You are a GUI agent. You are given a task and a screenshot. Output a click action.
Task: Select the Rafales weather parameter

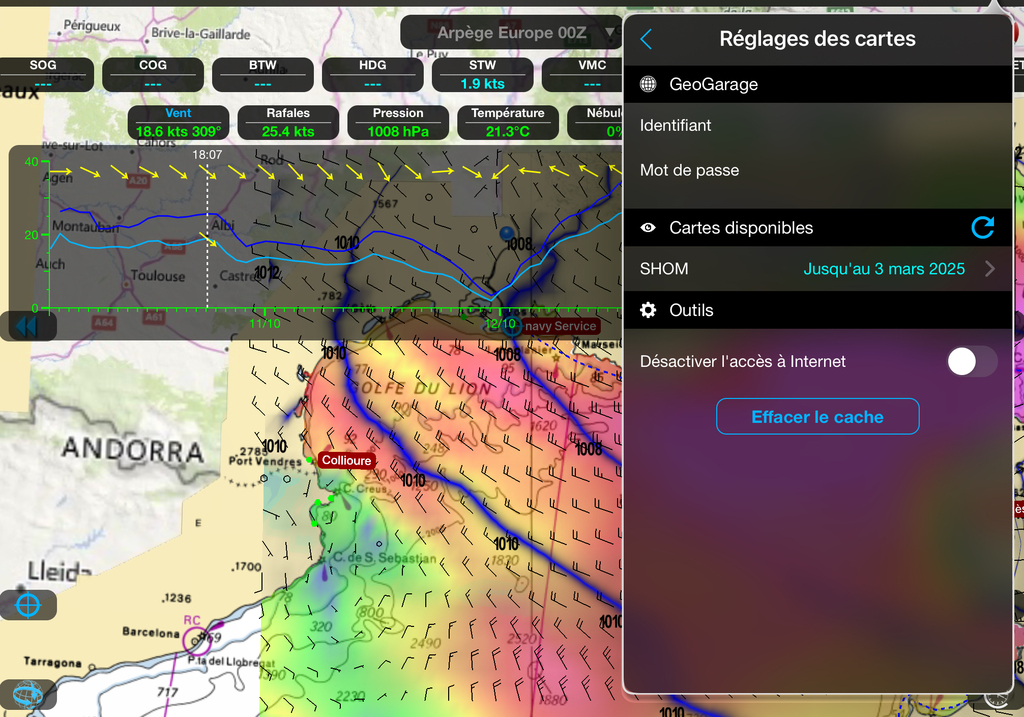pos(288,123)
